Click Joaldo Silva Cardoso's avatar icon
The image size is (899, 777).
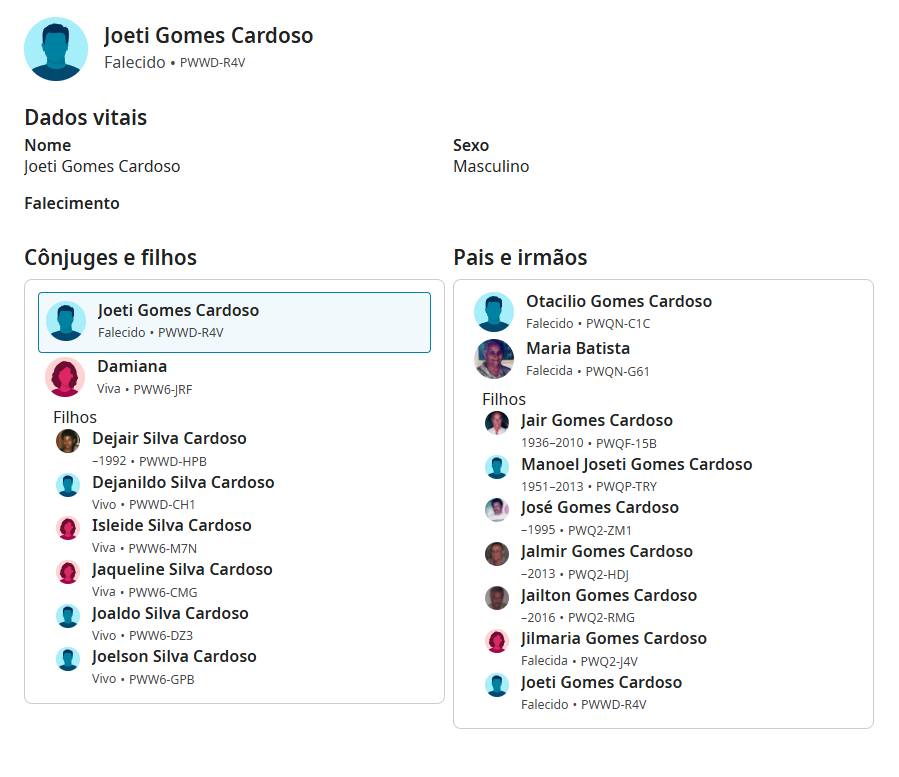point(68,616)
